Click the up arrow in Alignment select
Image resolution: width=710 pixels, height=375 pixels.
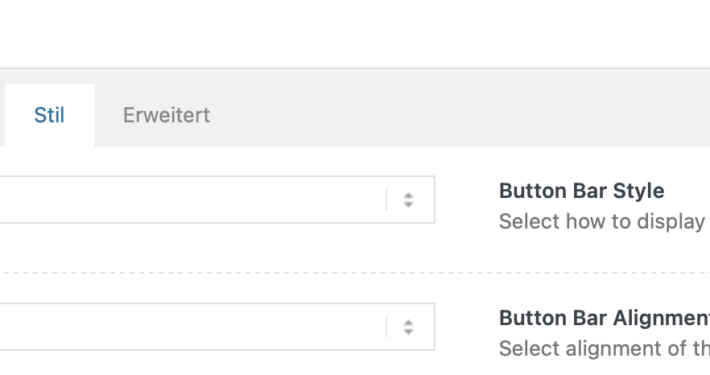[408, 323]
